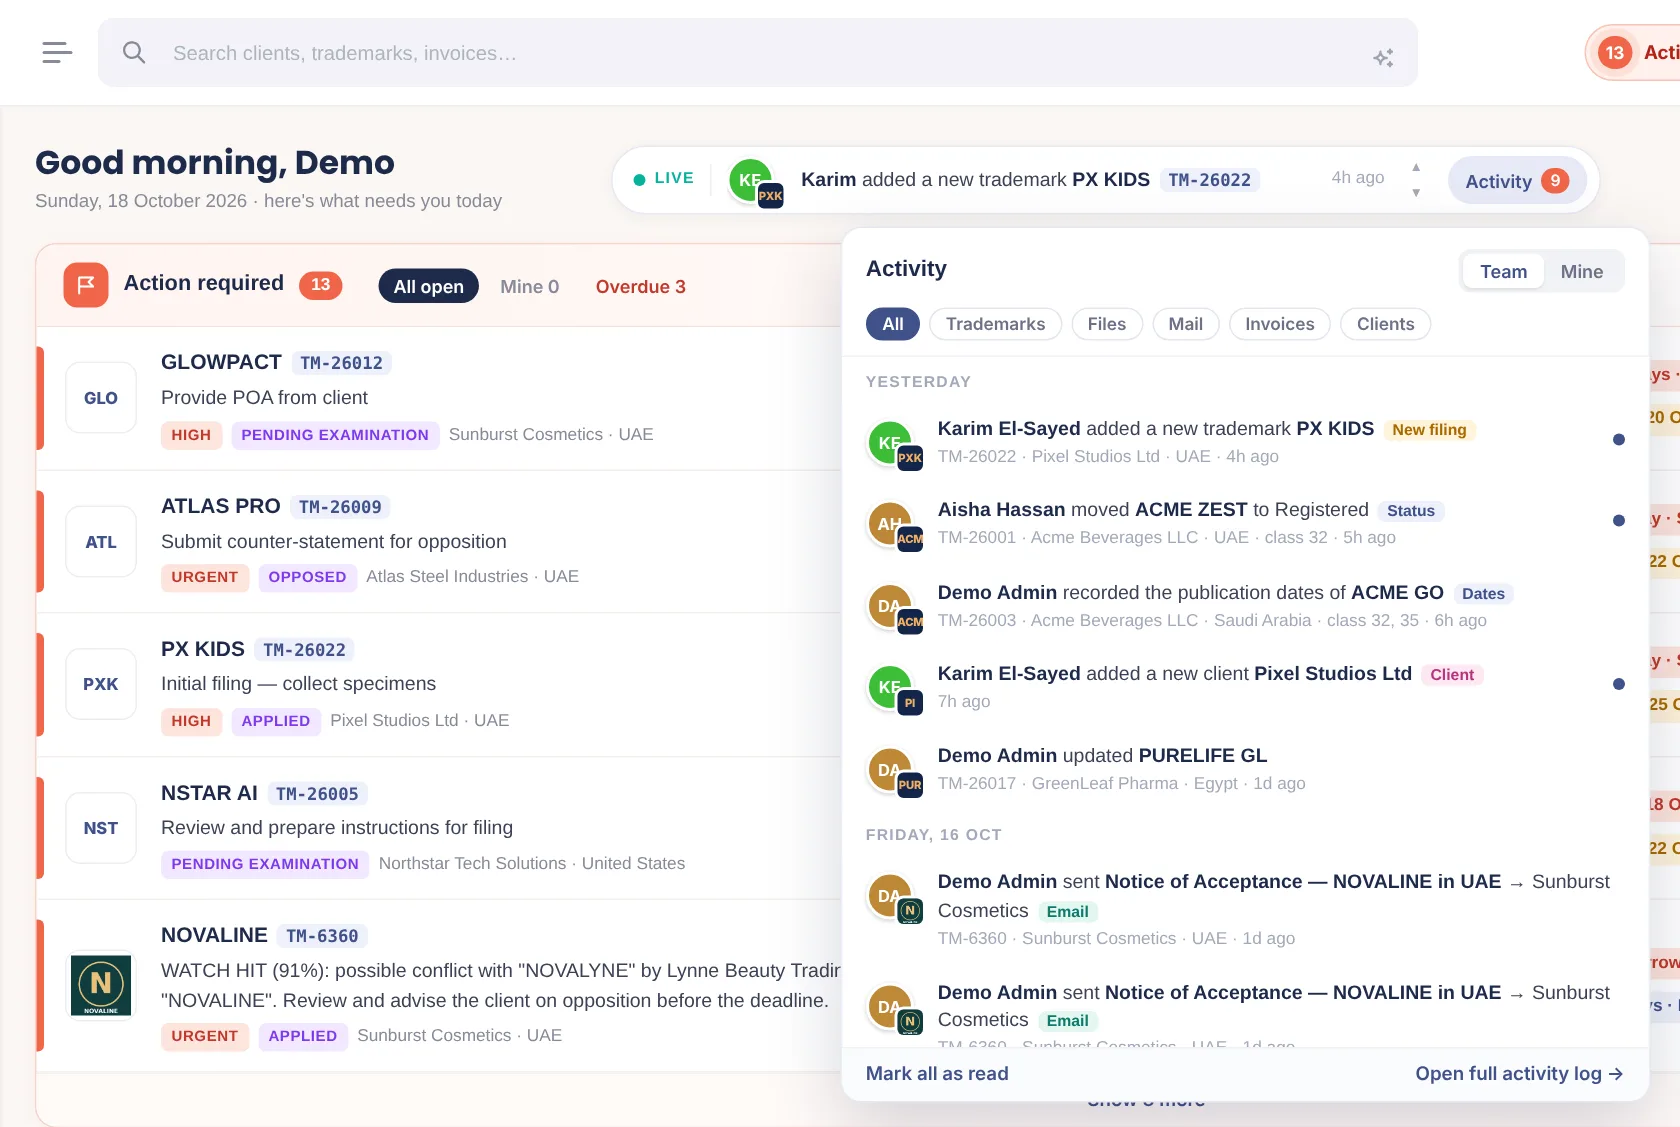Open the PXK trademark logo tile
The height and width of the screenshot is (1127, 1680).
[x=101, y=684]
